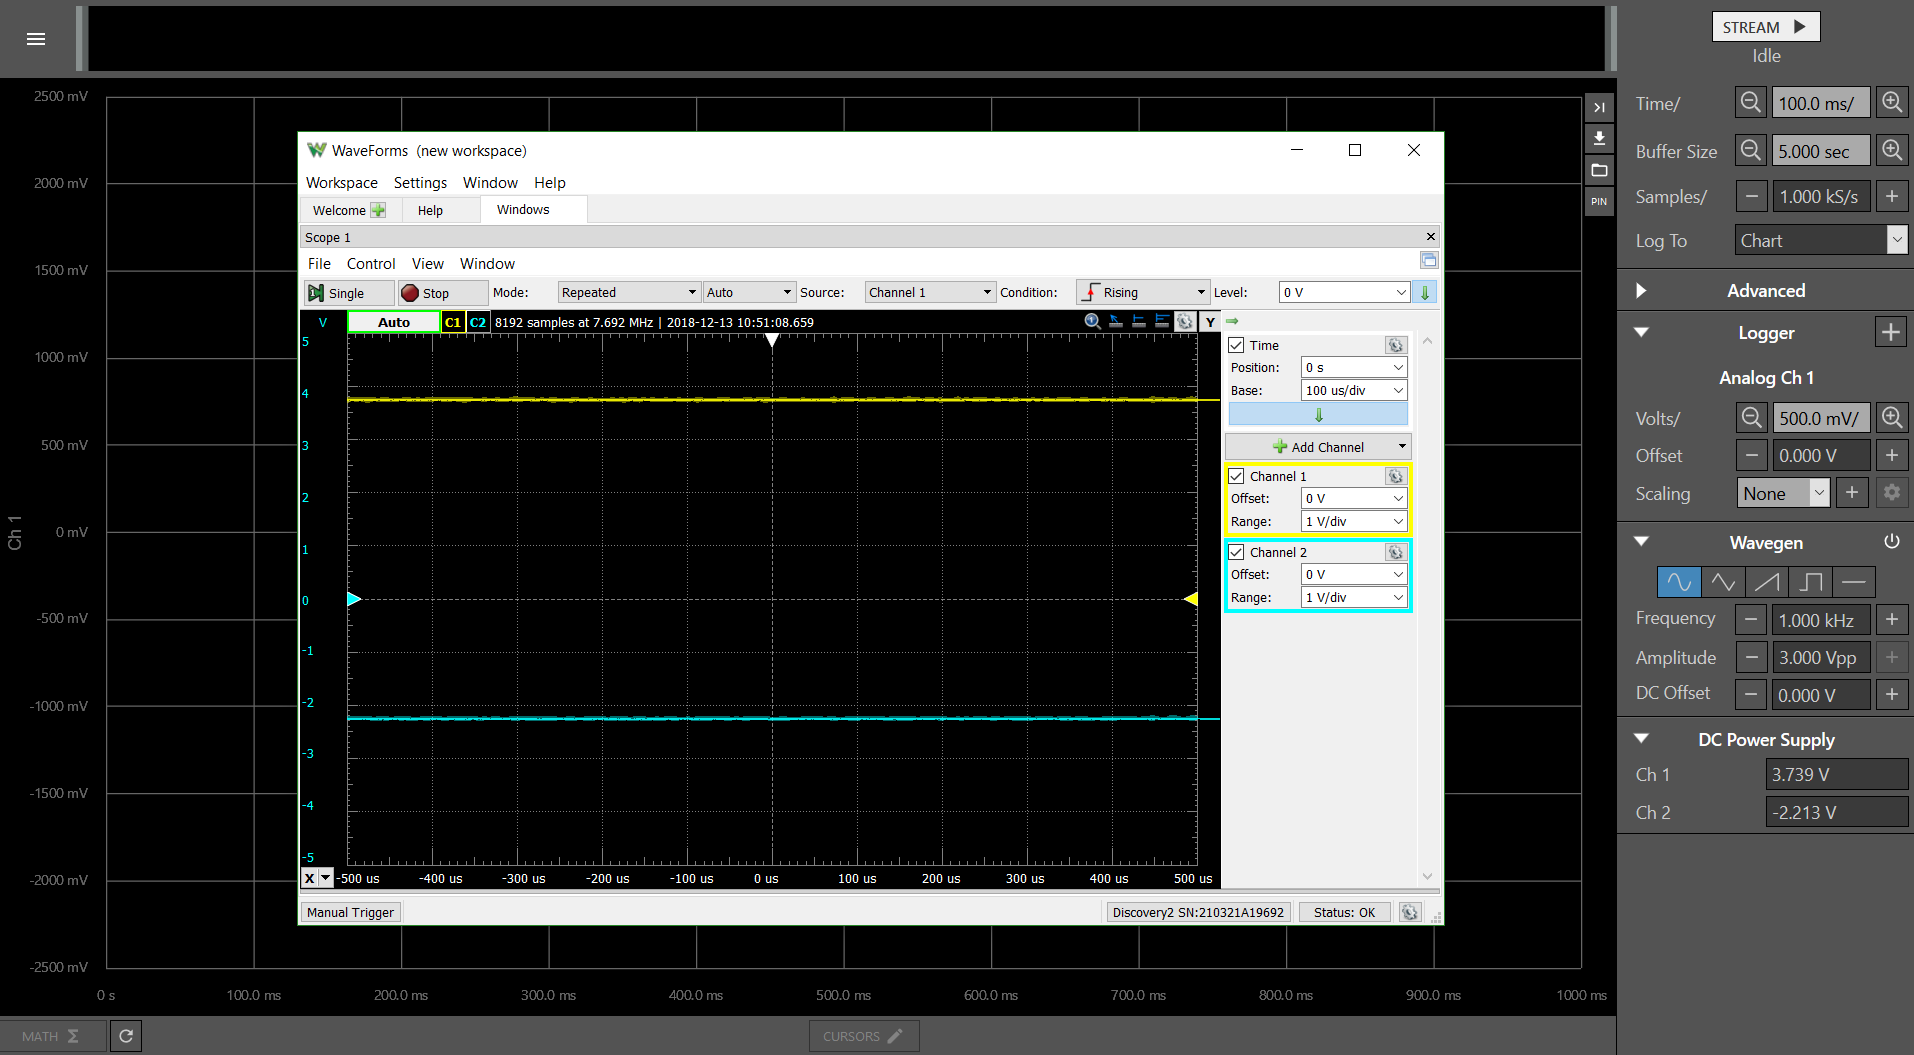This screenshot has height=1055, width=1914.
Task: Collapse the DC Power Supply section
Action: pos(1641,739)
